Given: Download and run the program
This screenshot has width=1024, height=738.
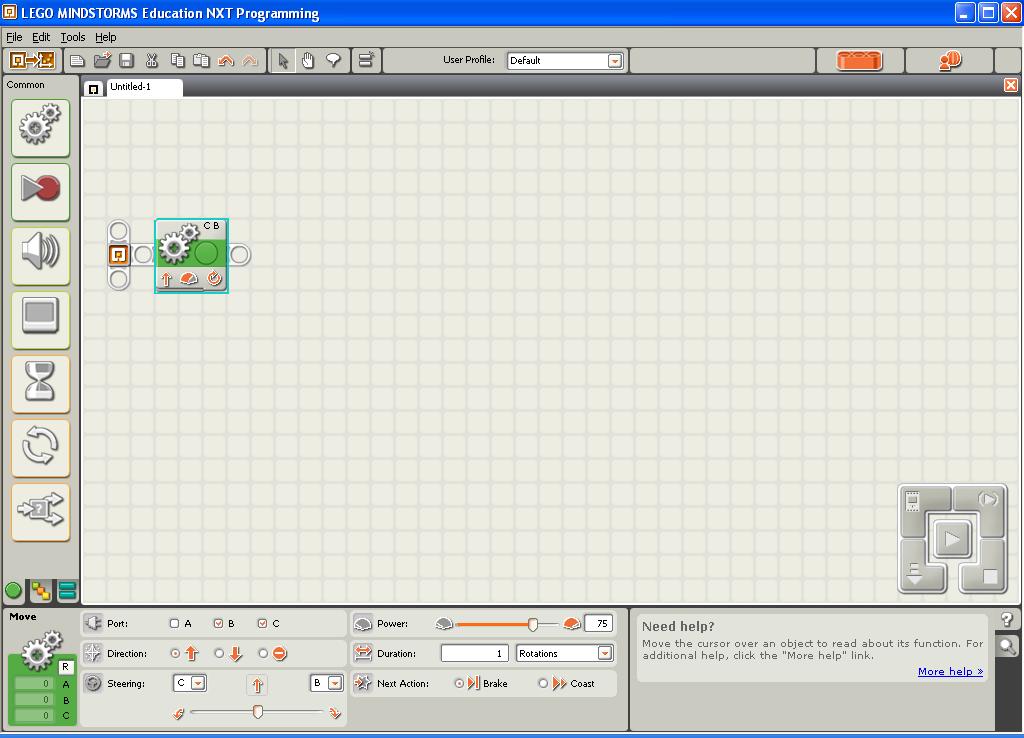Looking at the screenshot, I should pyautogui.click(x=952, y=539).
